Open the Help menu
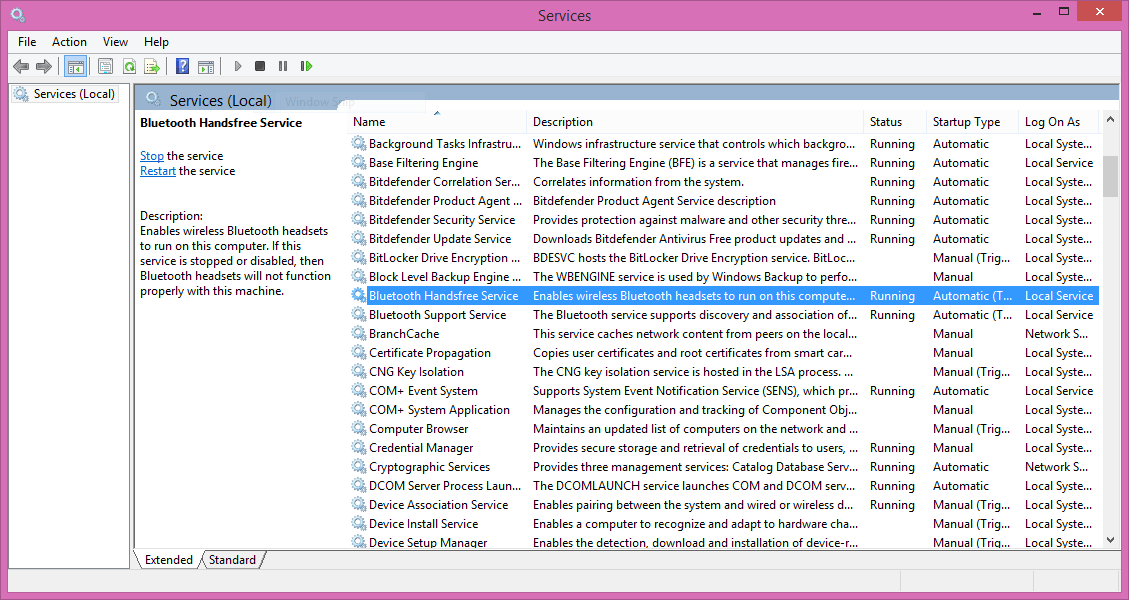Image resolution: width=1129 pixels, height=600 pixels. 156,42
